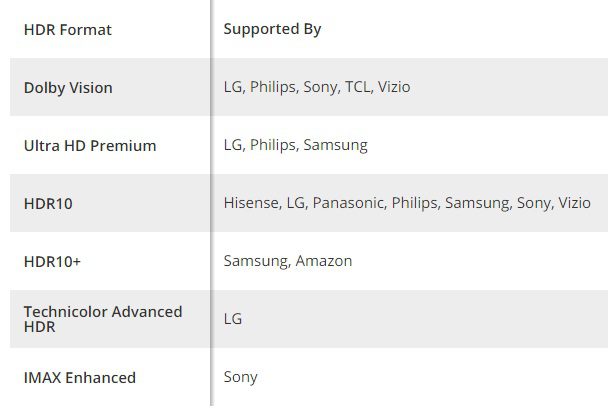Click the HDR10+ format name cell
This screenshot has height=408, width=608.
tap(52, 262)
